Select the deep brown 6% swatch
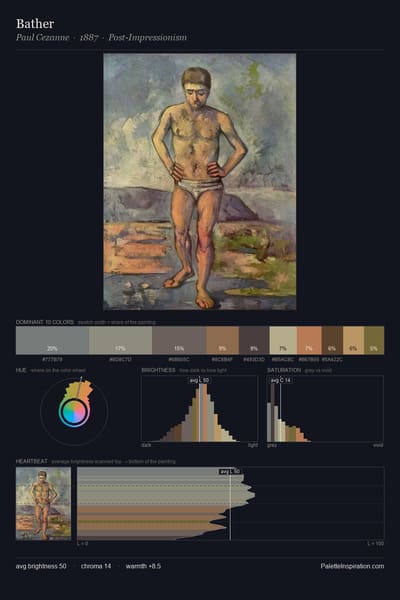The width and height of the screenshot is (400, 600). (332, 340)
